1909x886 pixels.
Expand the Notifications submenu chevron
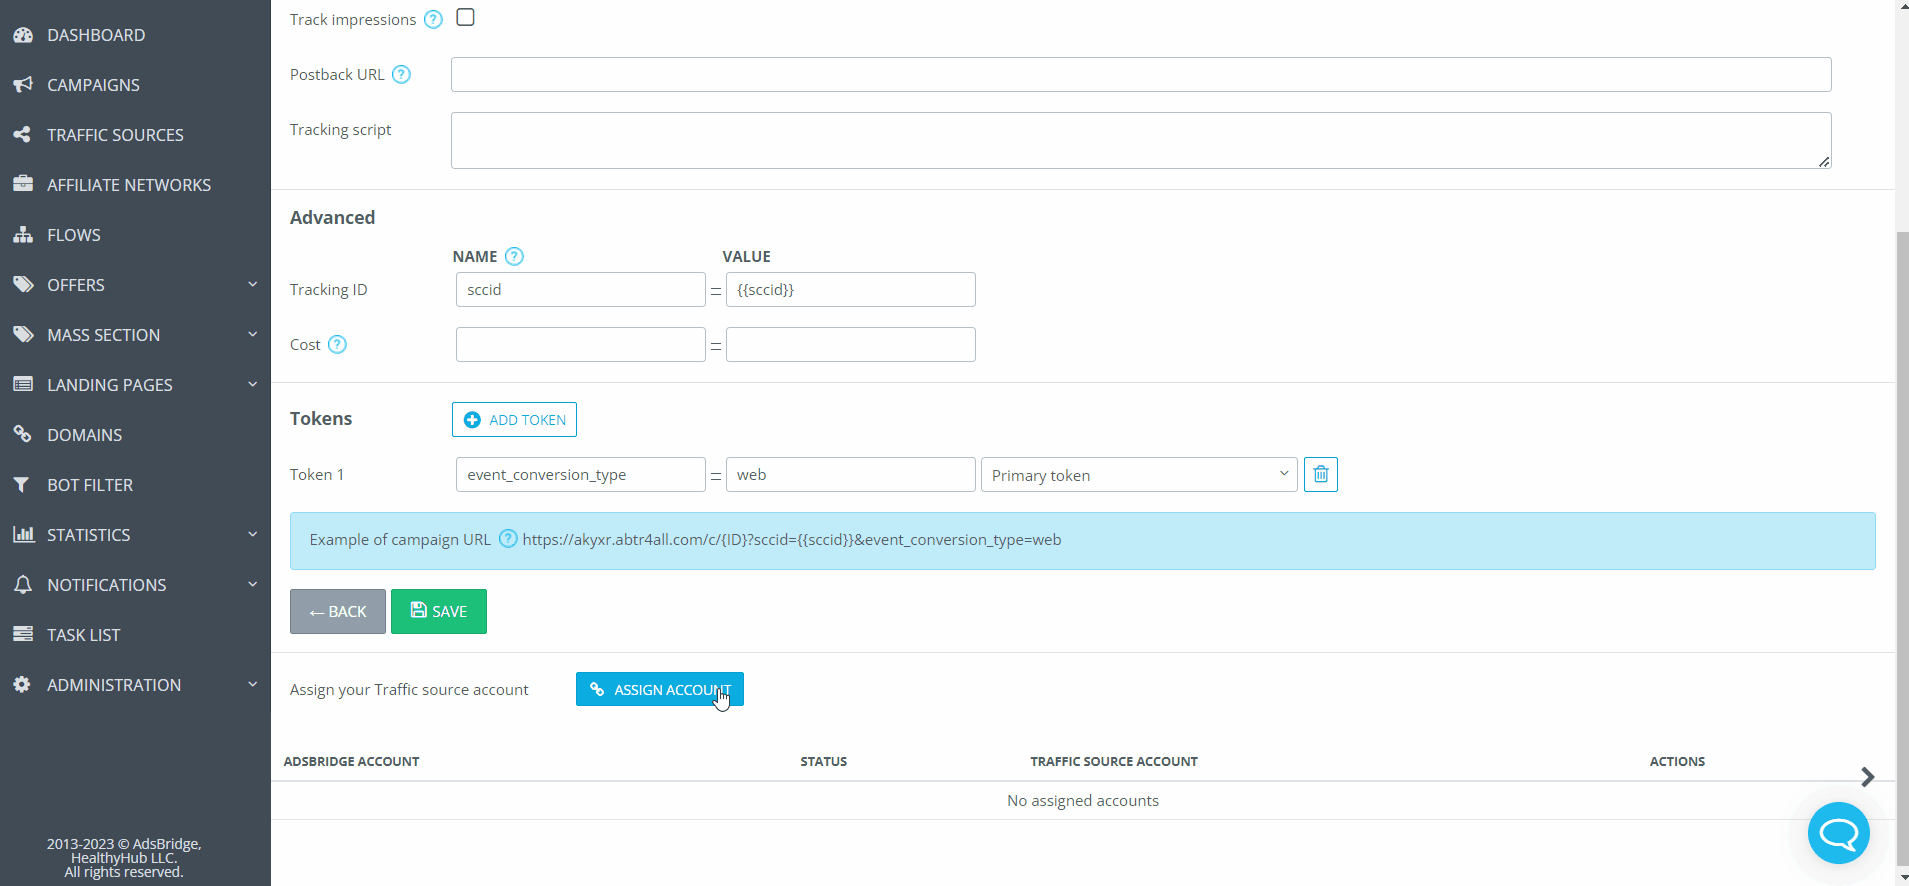[252, 585]
